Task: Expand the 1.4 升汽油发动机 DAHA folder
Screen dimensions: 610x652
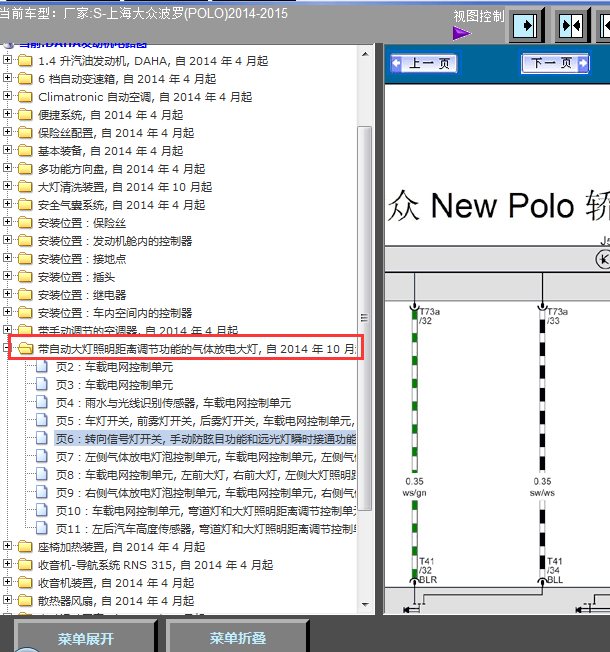Action: tap(7, 60)
